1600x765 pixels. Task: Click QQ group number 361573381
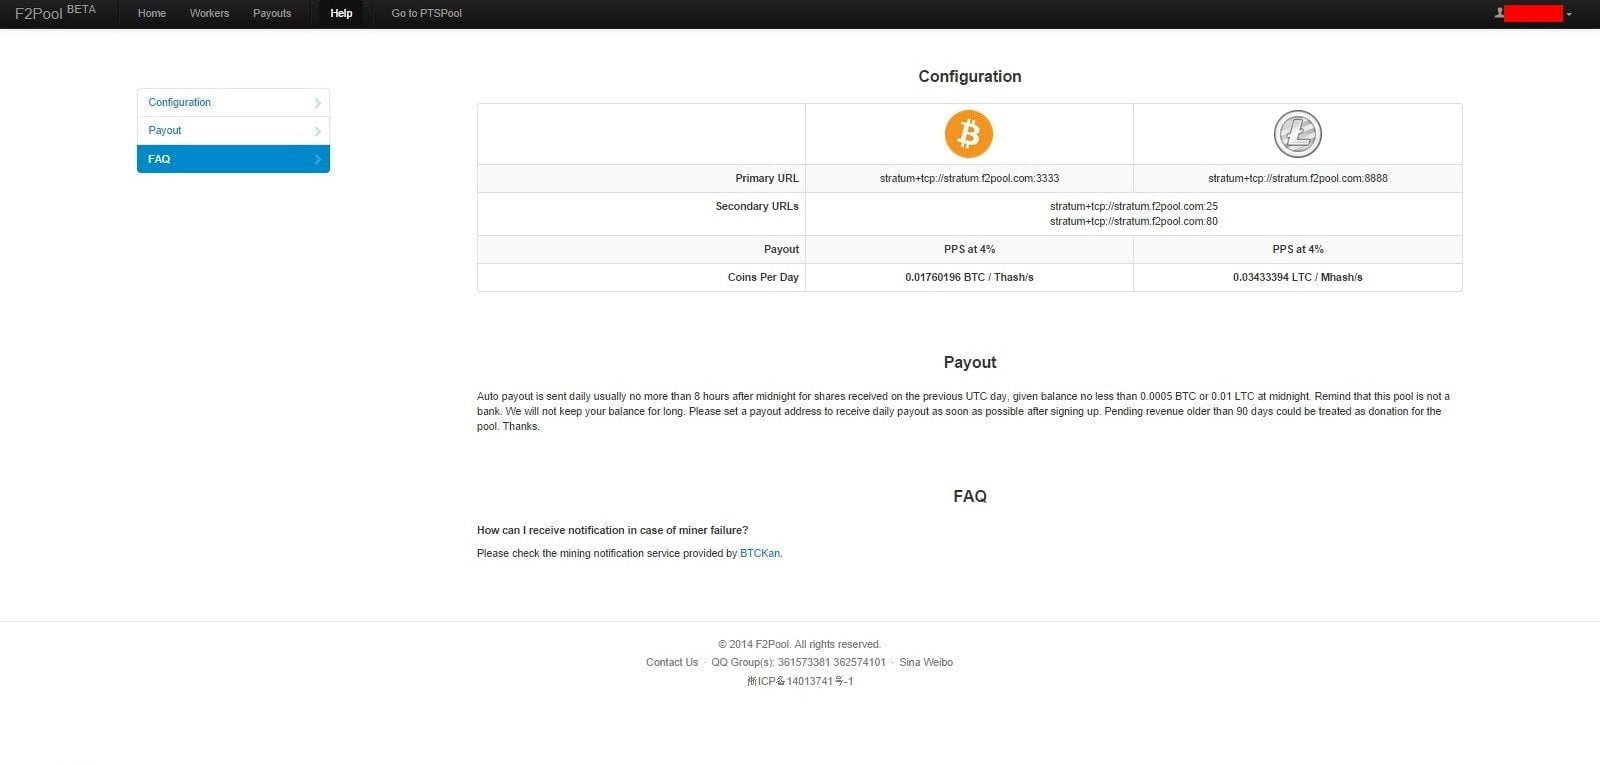point(804,662)
